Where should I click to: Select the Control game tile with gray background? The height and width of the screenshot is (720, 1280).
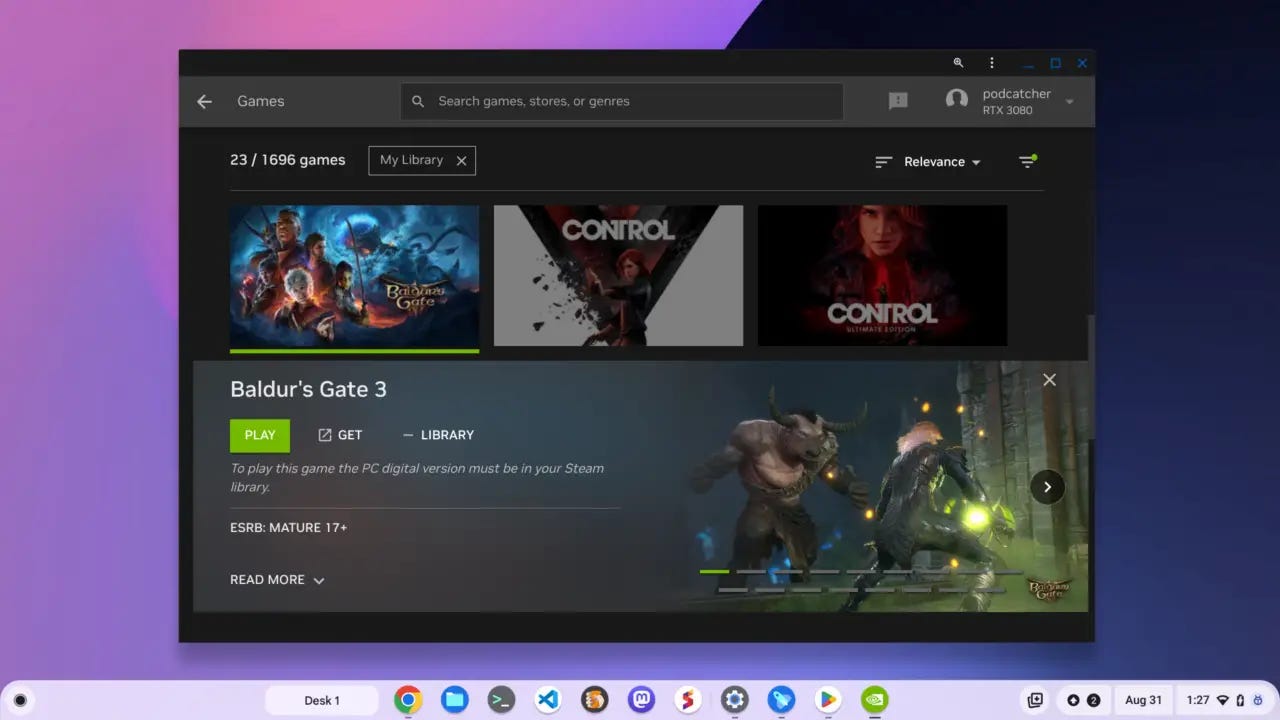tap(618, 276)
